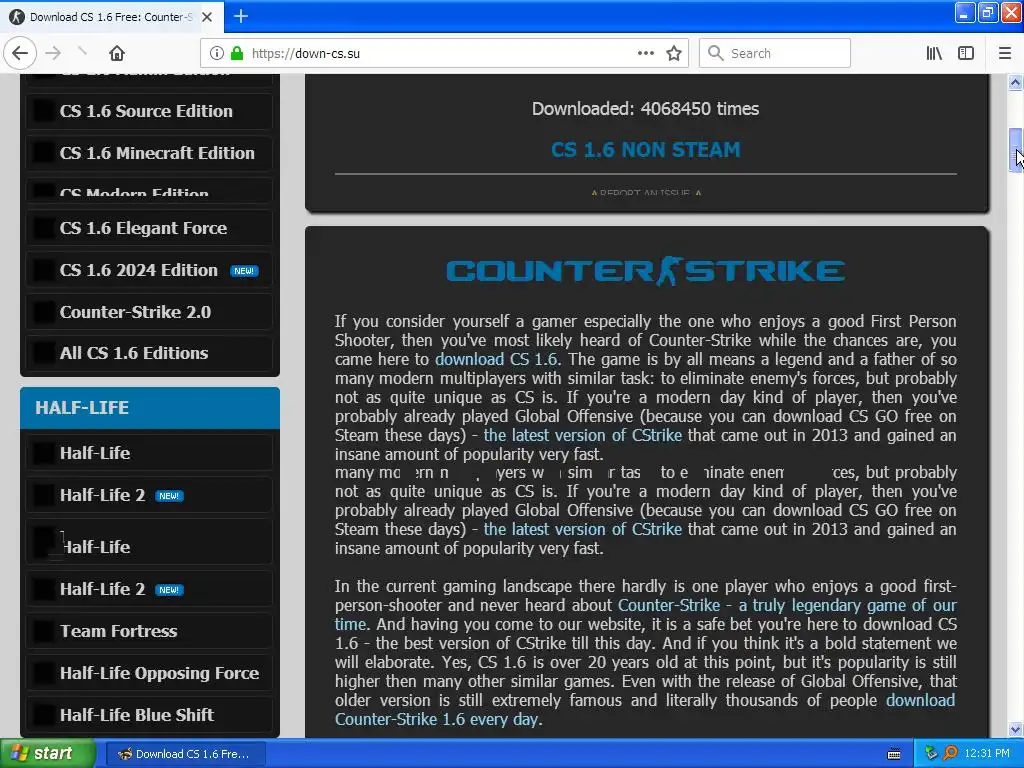
Task: Open CS Modern Edition entry
Action: 150,190
